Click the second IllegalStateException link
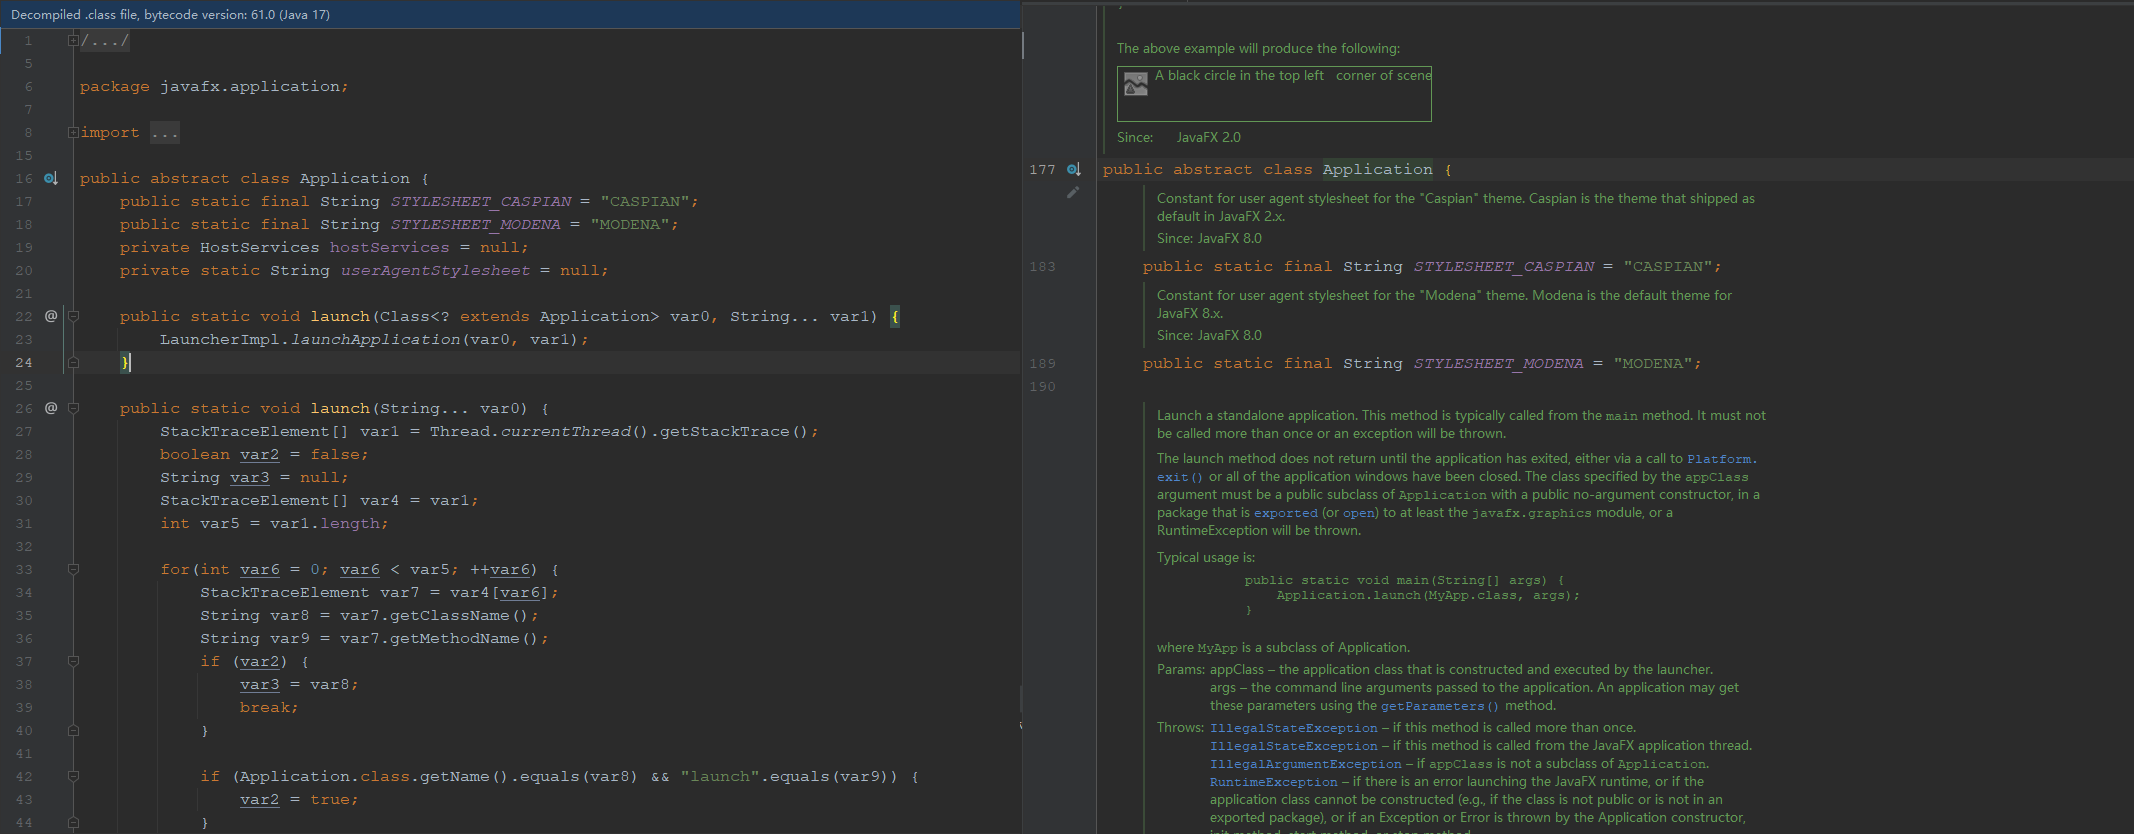The height and width of the screenshot is (834, 2134). [x=1294, y=746]
